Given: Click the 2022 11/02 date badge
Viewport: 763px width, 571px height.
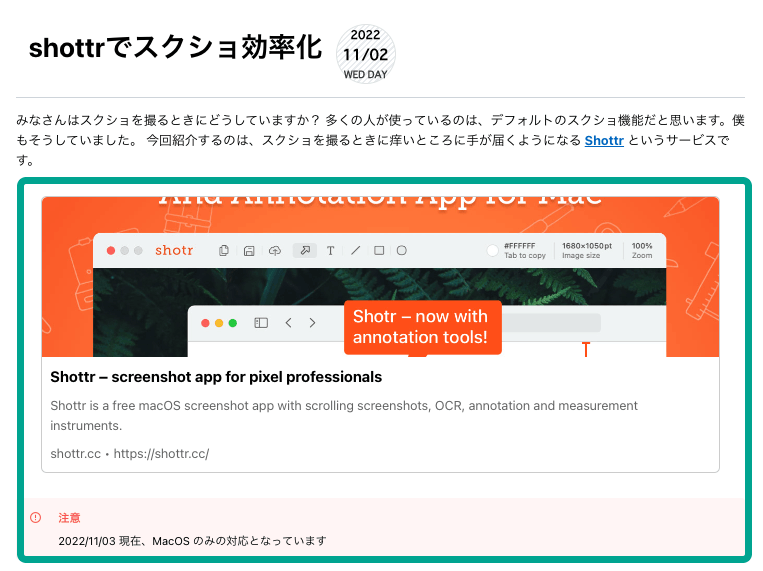Looking at the screenshot, I should click(x=365, y=54).
